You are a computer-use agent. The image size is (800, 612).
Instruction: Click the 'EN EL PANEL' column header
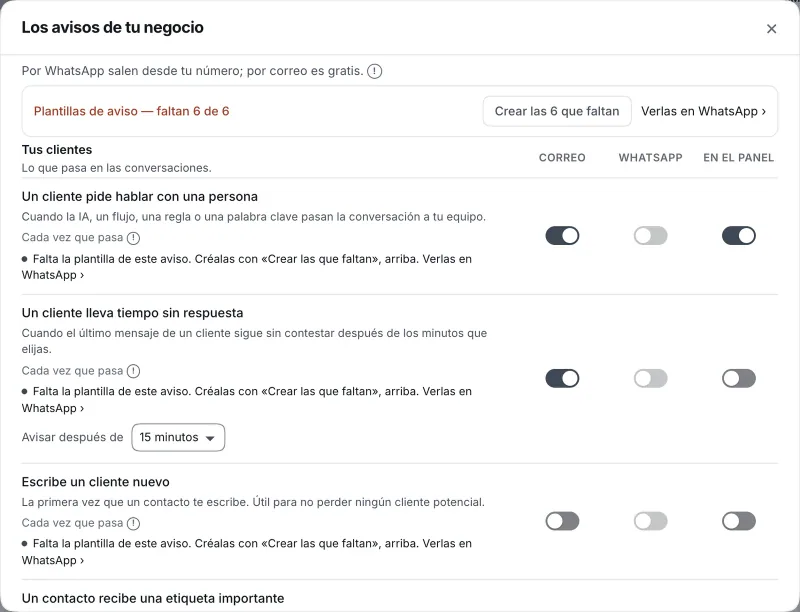(x=738, y=158)
